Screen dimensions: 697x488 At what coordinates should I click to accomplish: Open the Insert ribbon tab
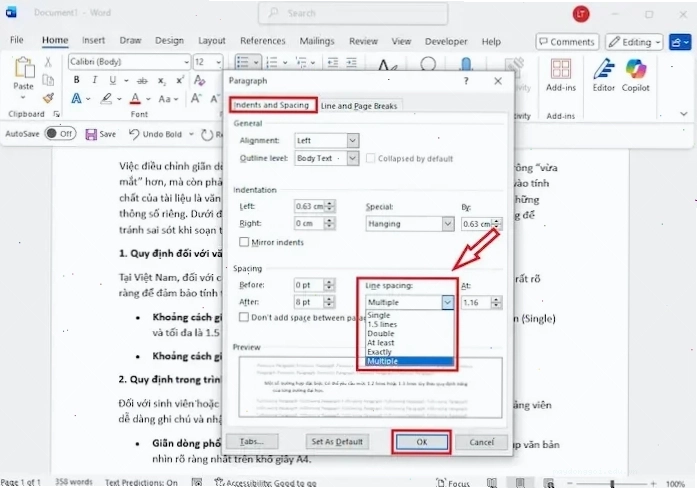[x=93, y=40]
